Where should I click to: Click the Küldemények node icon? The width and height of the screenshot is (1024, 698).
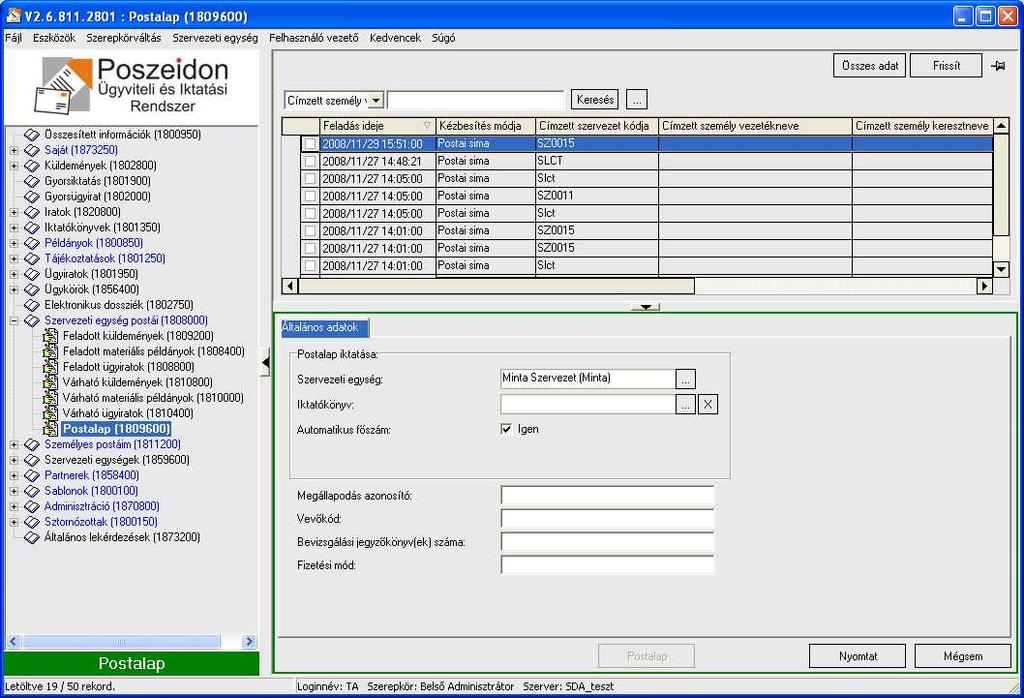tap(32, 166)
